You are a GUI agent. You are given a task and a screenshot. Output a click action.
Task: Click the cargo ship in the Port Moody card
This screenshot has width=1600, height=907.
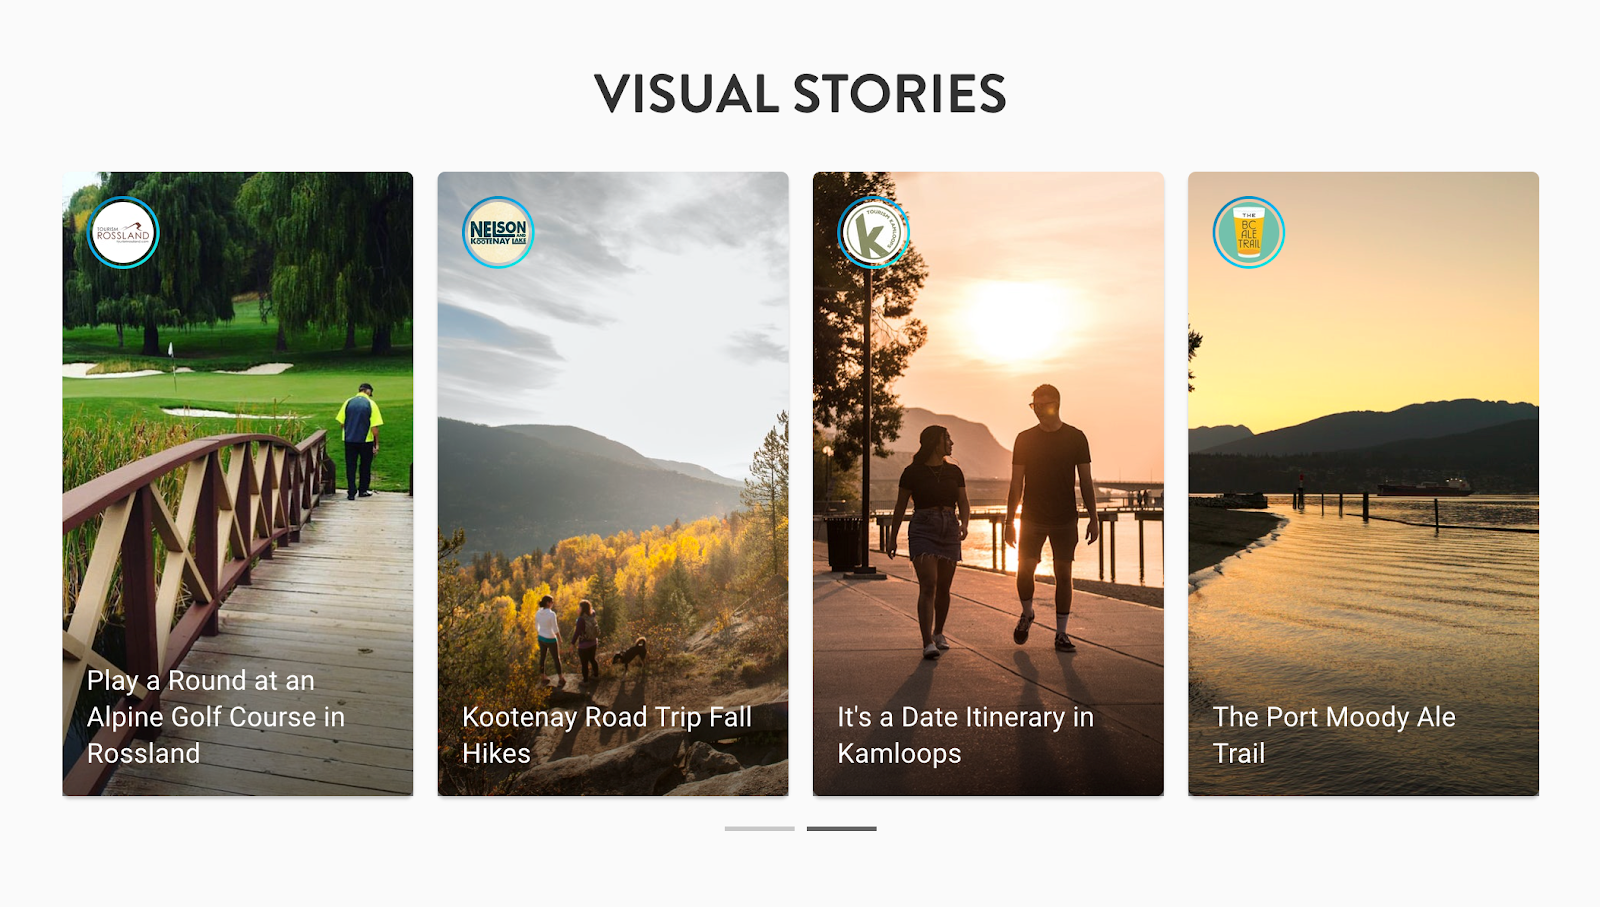point(1424,487)
